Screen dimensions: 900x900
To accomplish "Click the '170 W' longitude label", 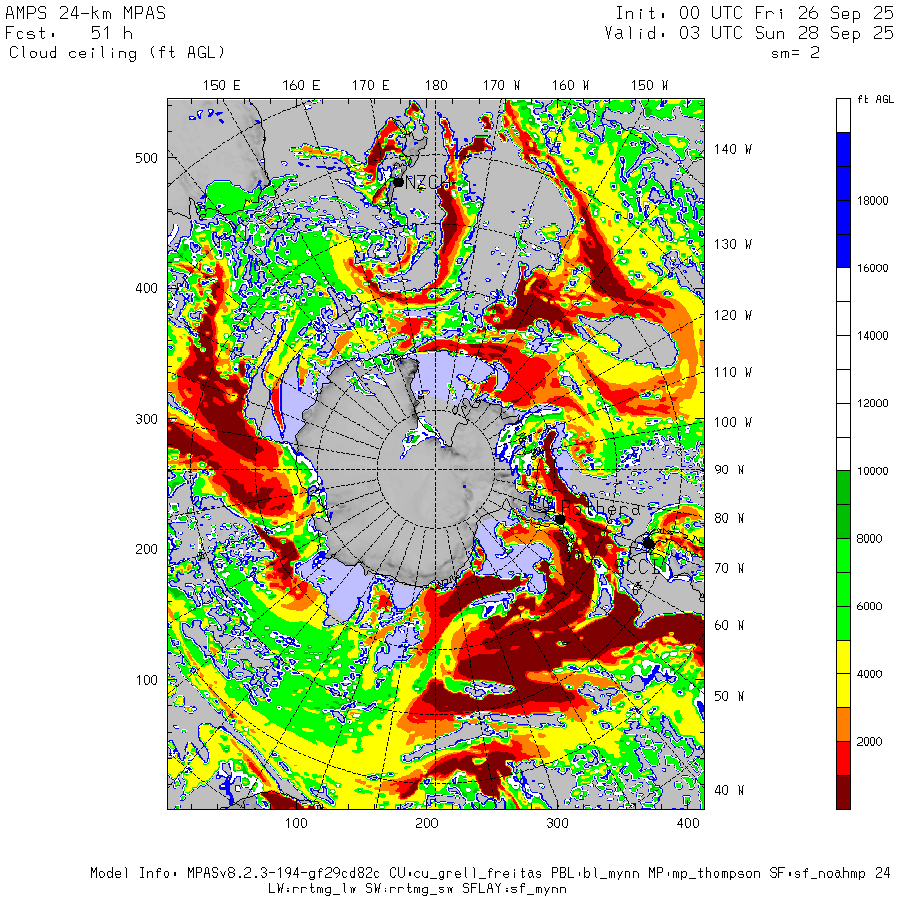I will (501, 86).
